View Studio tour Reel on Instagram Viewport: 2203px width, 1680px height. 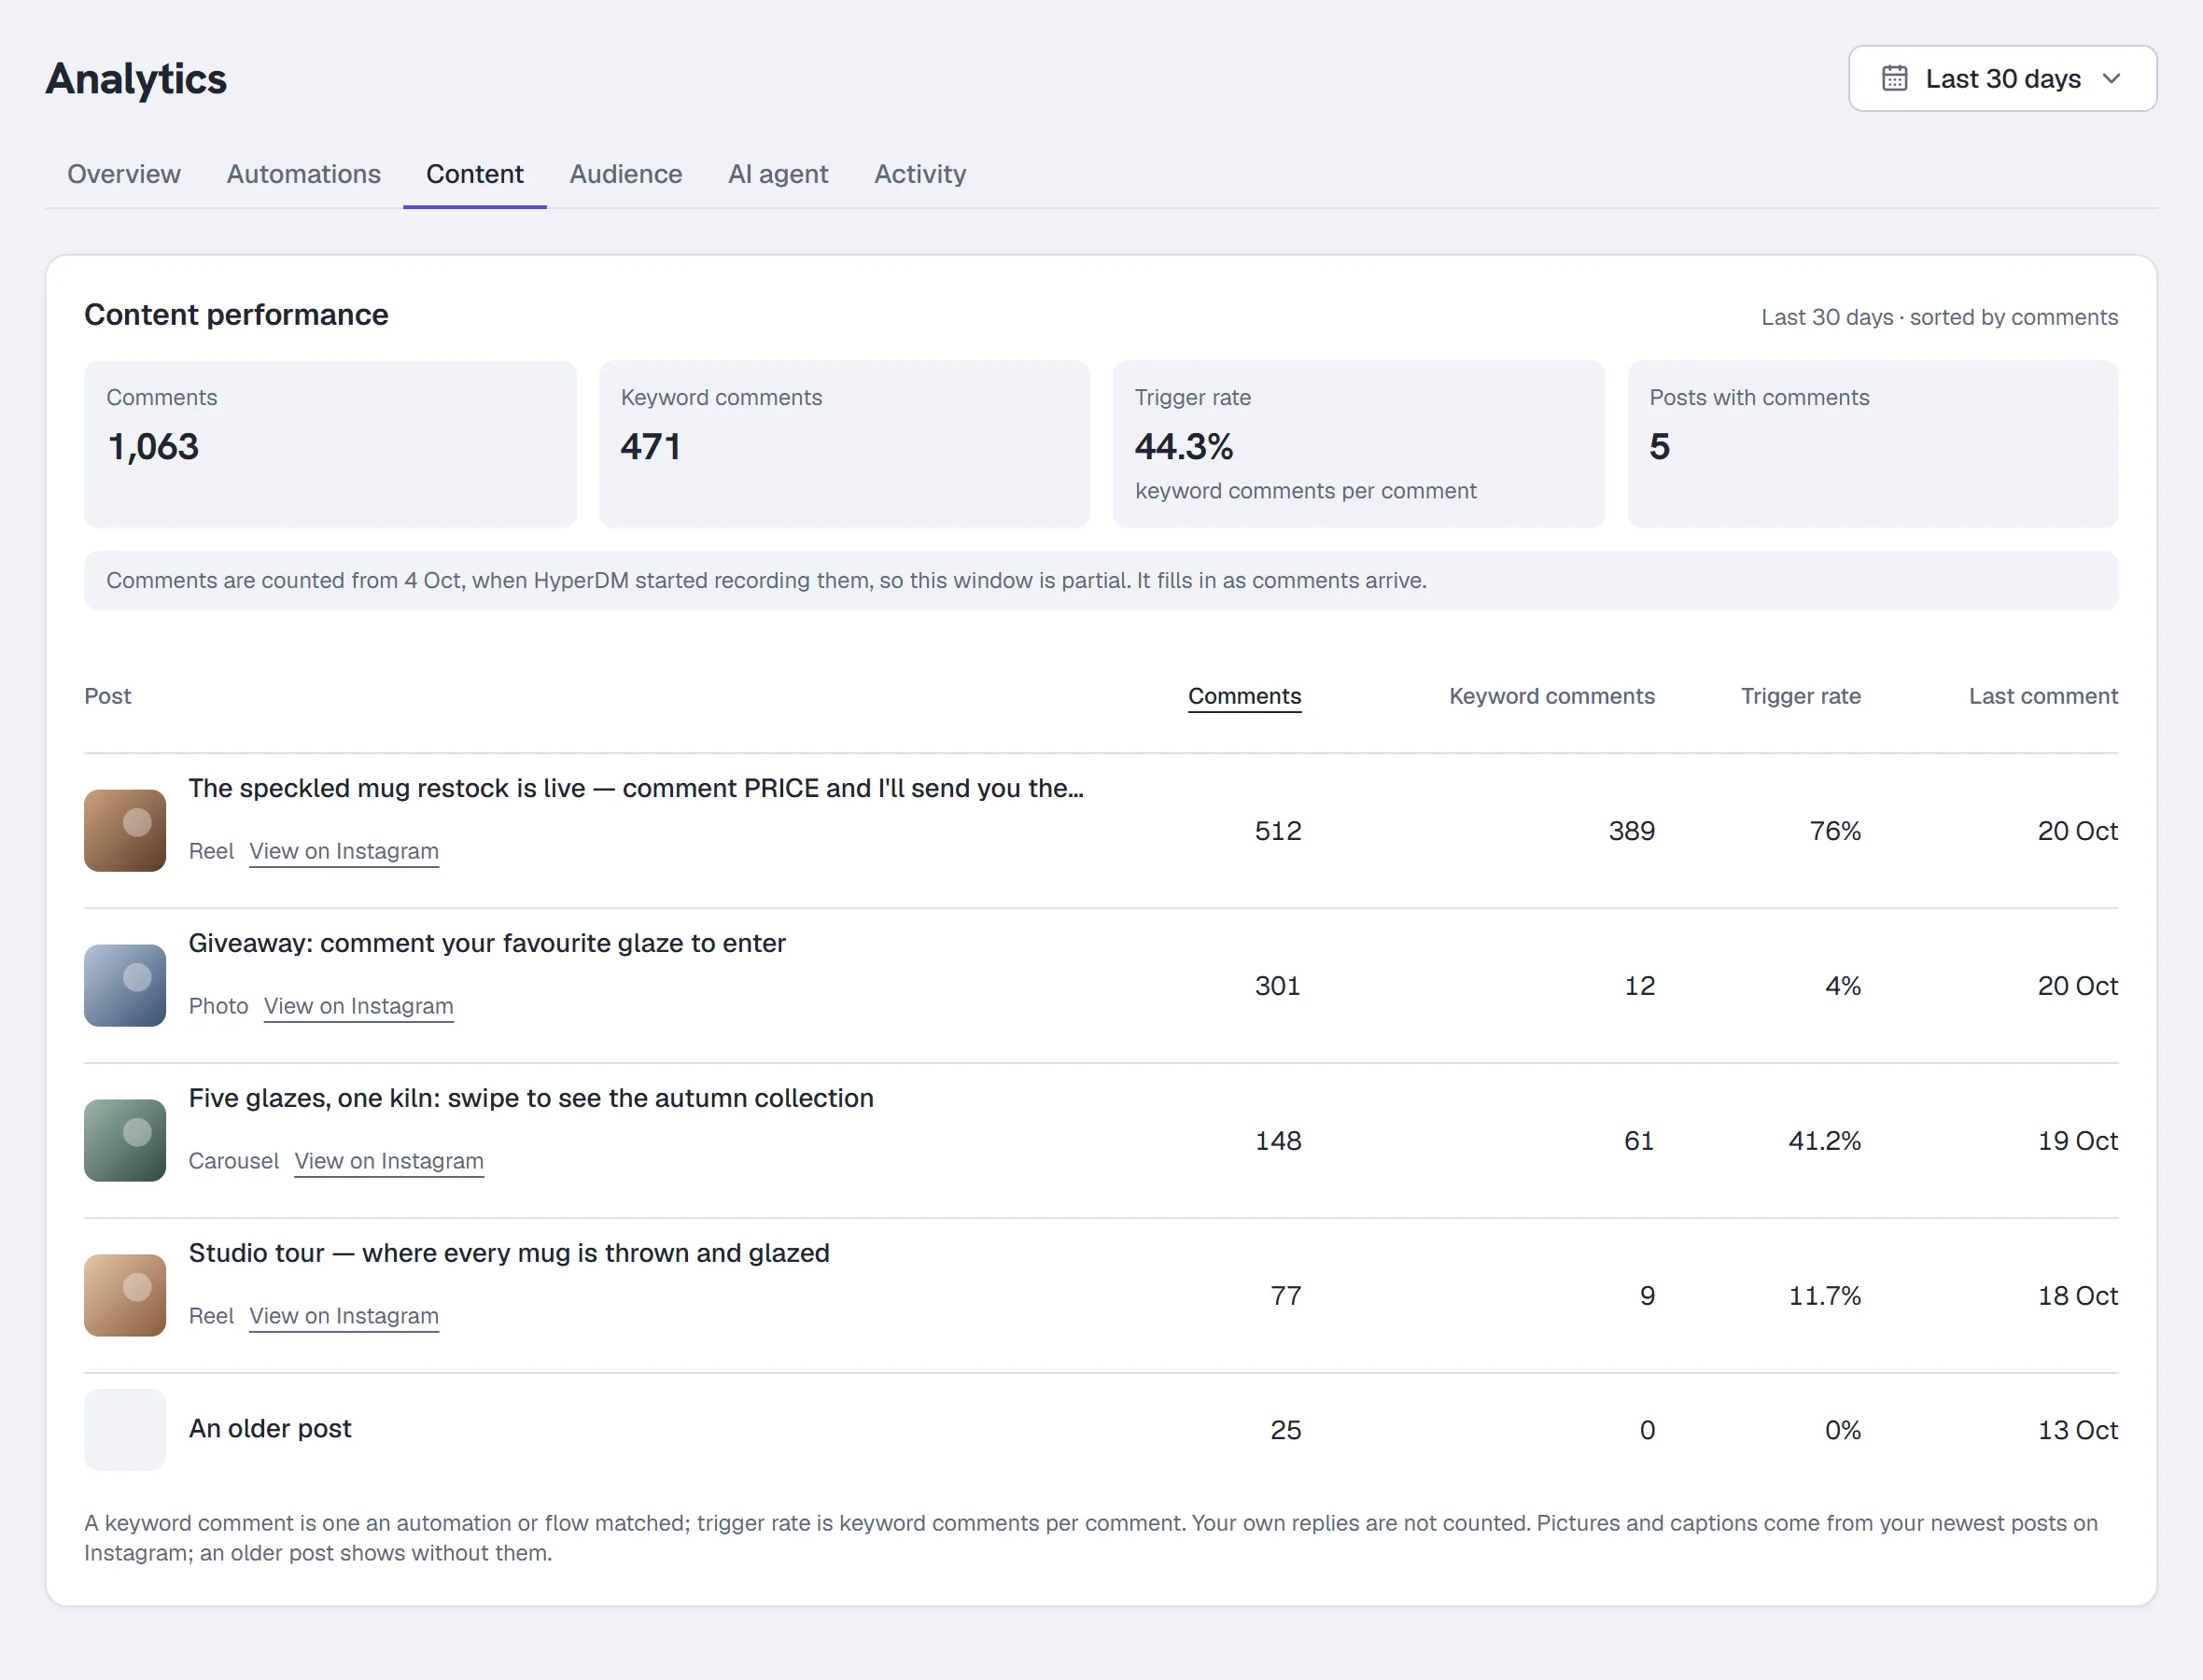[x=344, y=1316]
